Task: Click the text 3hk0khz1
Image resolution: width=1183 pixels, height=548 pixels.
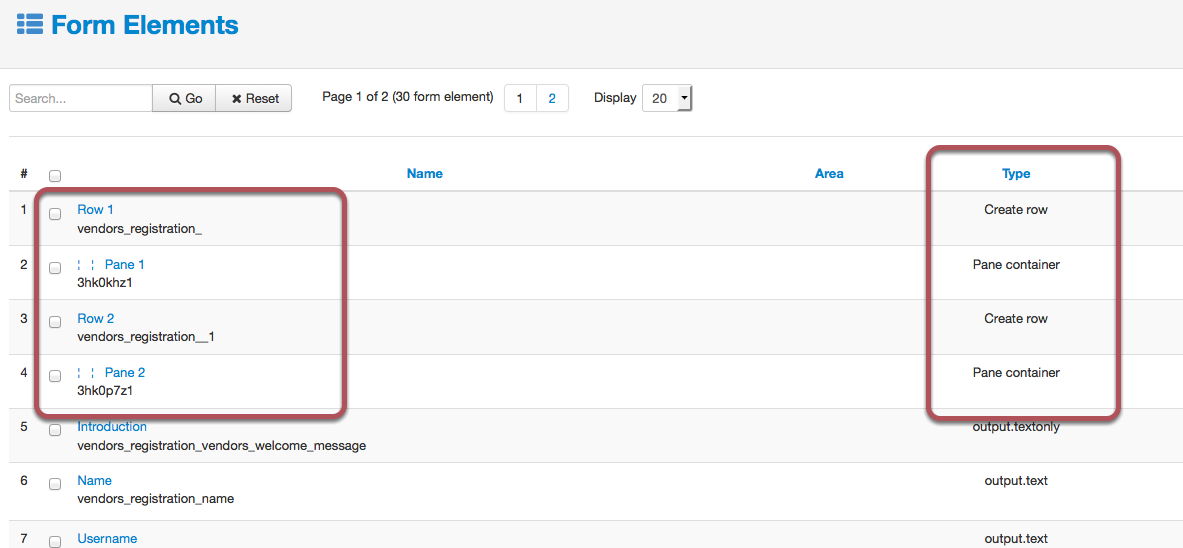Action: (105, 283)
